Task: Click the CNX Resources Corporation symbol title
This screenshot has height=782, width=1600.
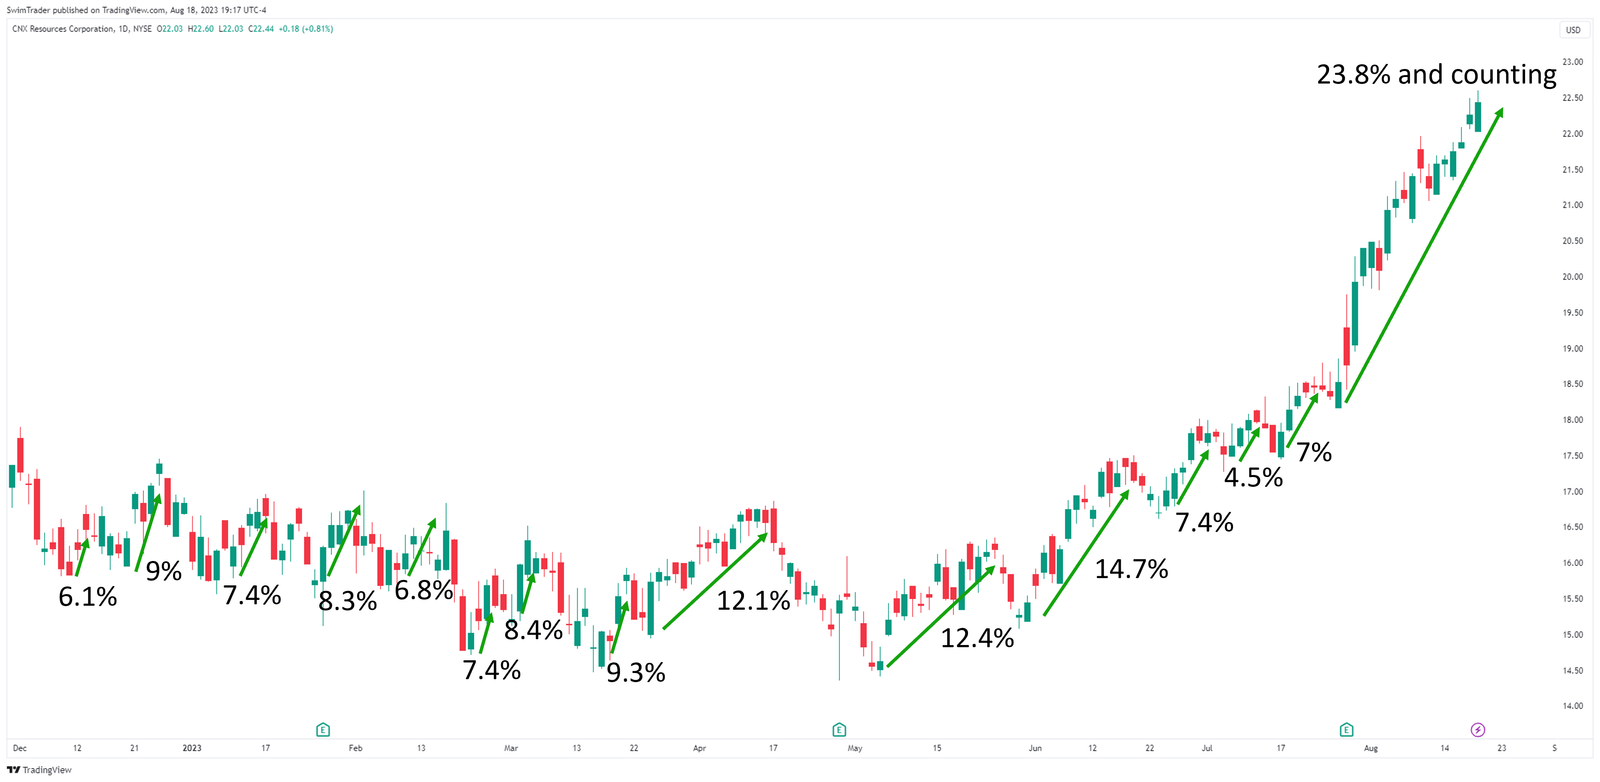Action: (x=63, y=29)
